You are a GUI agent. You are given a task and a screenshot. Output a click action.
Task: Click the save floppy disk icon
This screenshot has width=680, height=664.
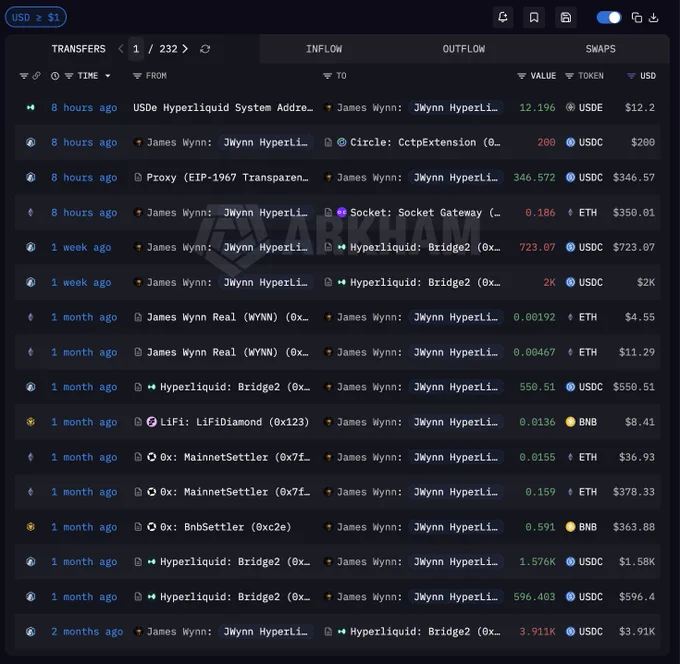click(x=566, y=17)
